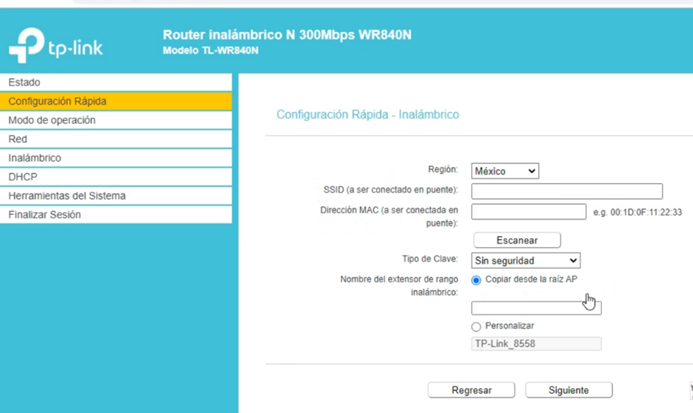Open Tipo de Clave dropdown

tap(525, 261)
